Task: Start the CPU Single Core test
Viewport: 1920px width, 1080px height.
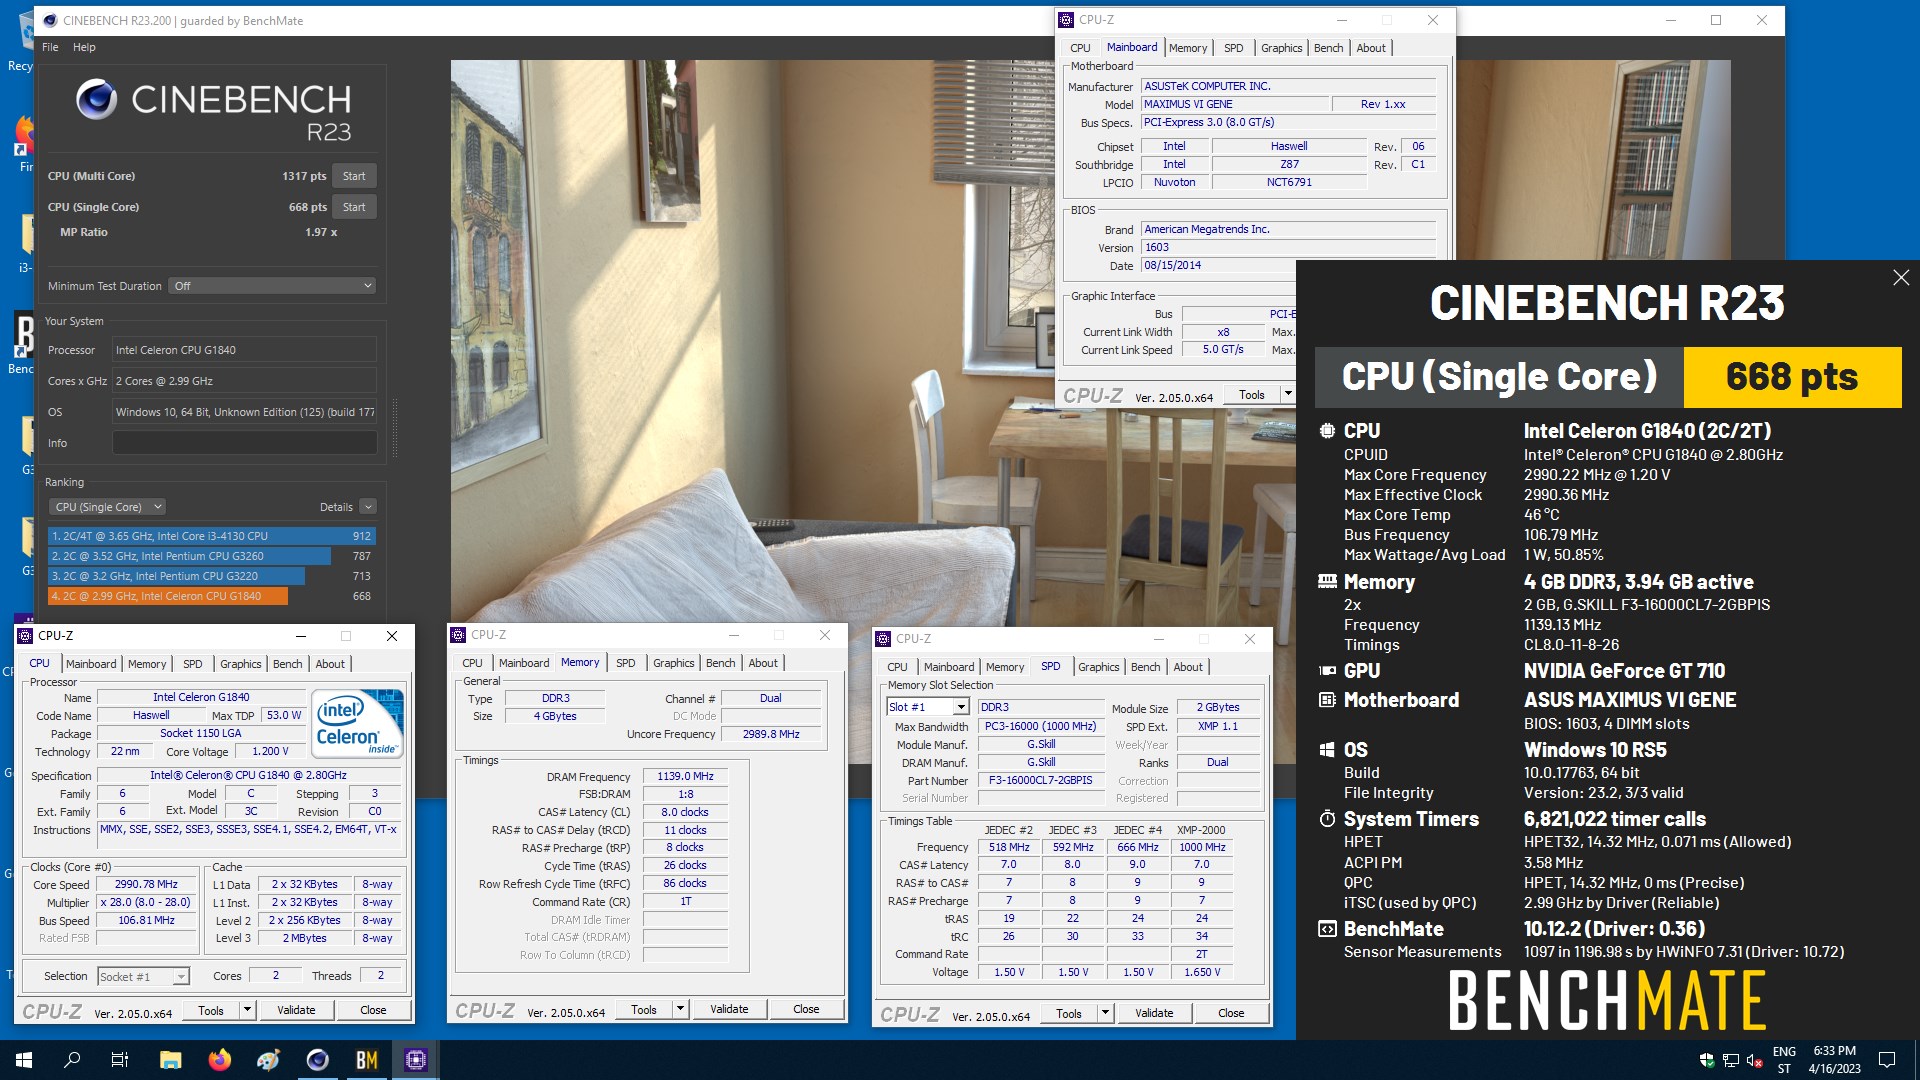Action: 354,207
